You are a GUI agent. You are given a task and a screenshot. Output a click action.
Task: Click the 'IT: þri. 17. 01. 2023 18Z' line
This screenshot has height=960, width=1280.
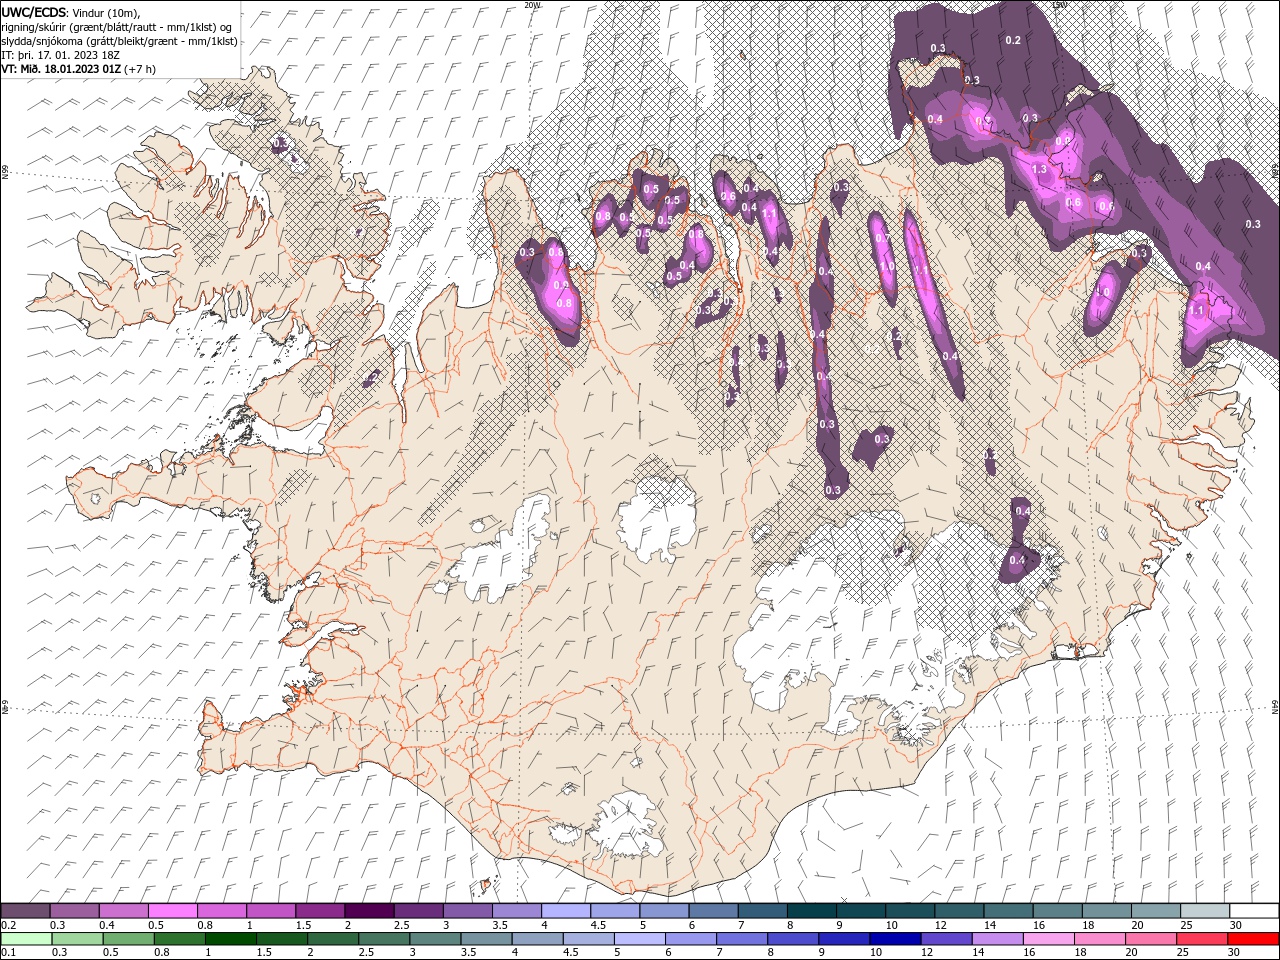tap(62, 55)
